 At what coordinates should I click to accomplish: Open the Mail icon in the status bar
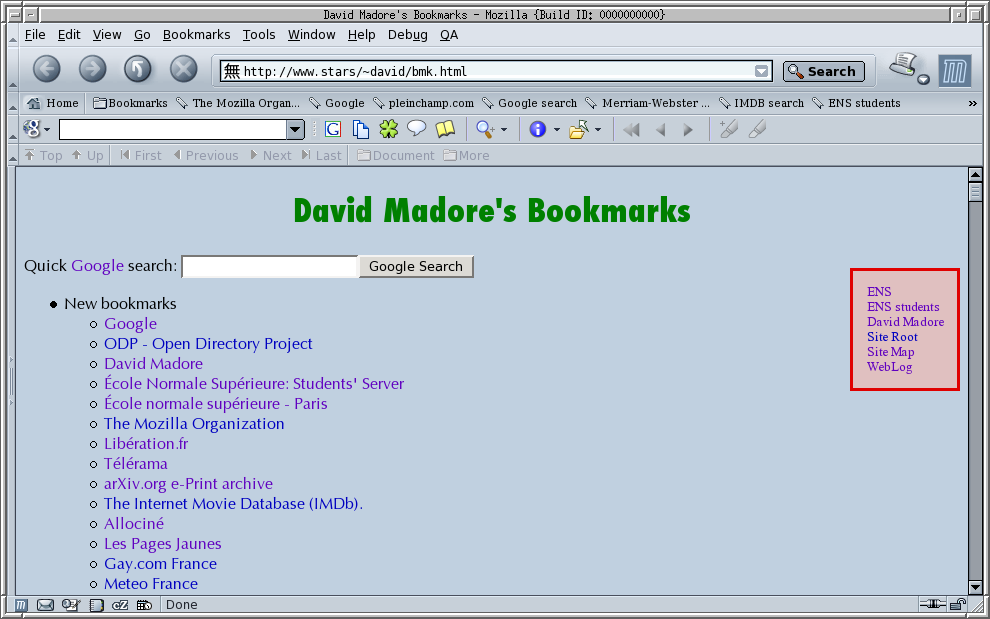click(45, 605)
